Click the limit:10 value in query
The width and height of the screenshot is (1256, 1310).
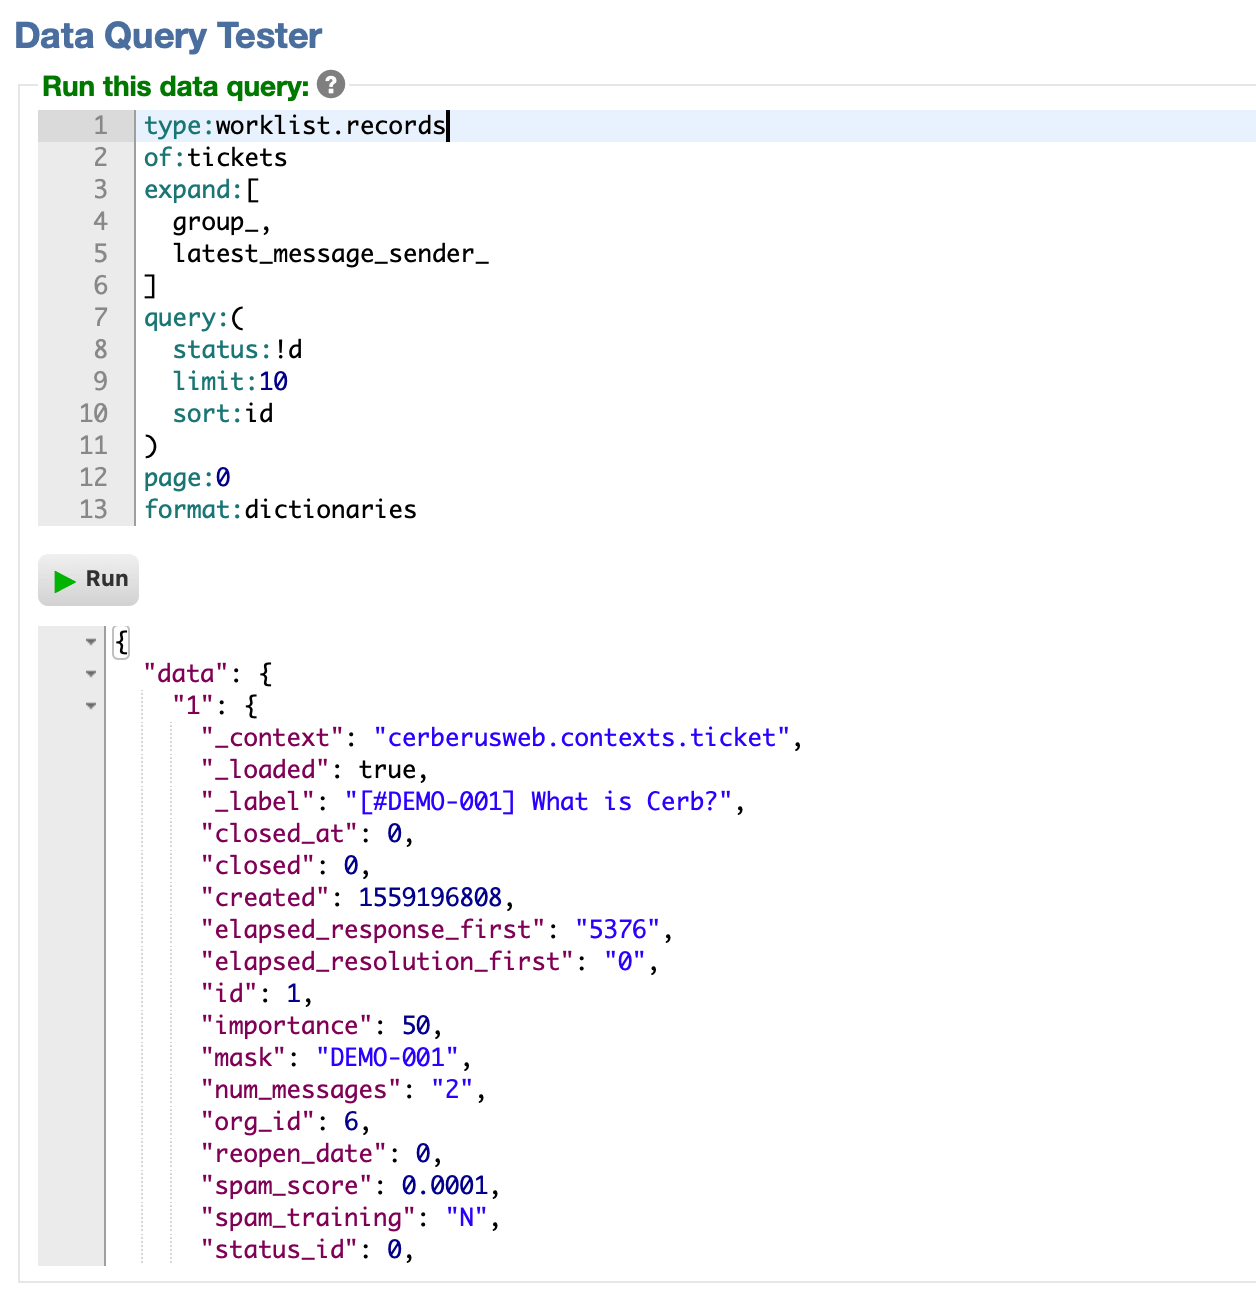click(x=273, y=382)
